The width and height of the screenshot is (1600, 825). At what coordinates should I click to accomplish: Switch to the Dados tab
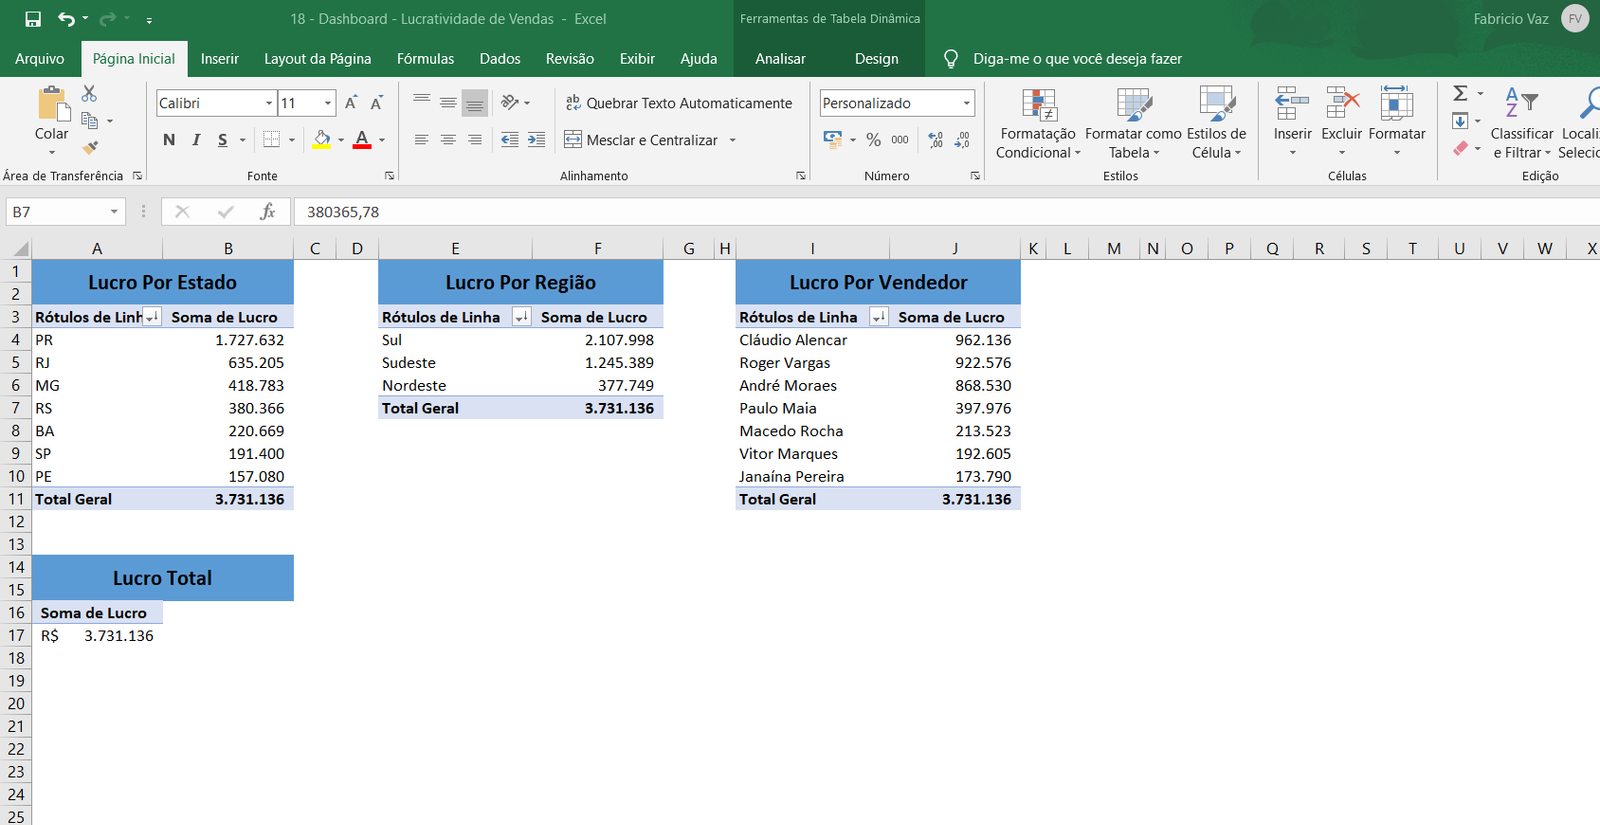[500, 59]
